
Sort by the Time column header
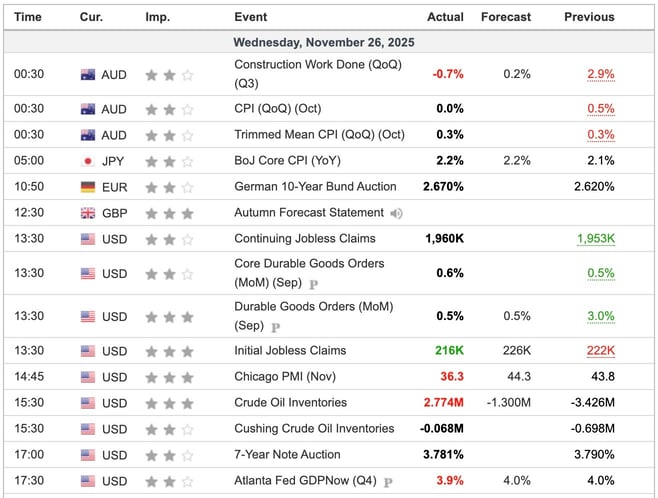28,17
